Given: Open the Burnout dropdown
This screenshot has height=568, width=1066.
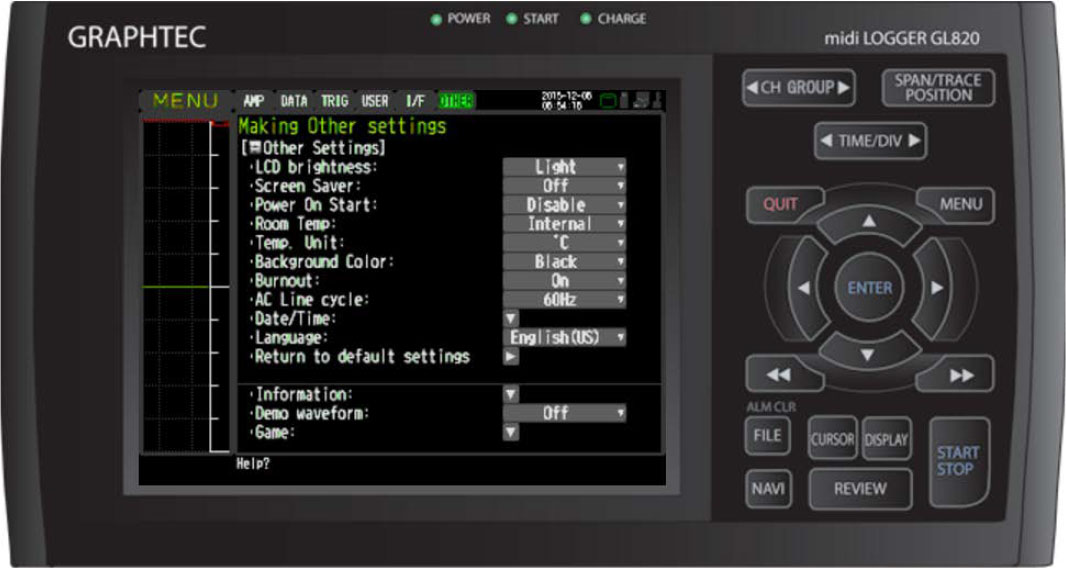Looking at the screenshot, I should point(564,281).
